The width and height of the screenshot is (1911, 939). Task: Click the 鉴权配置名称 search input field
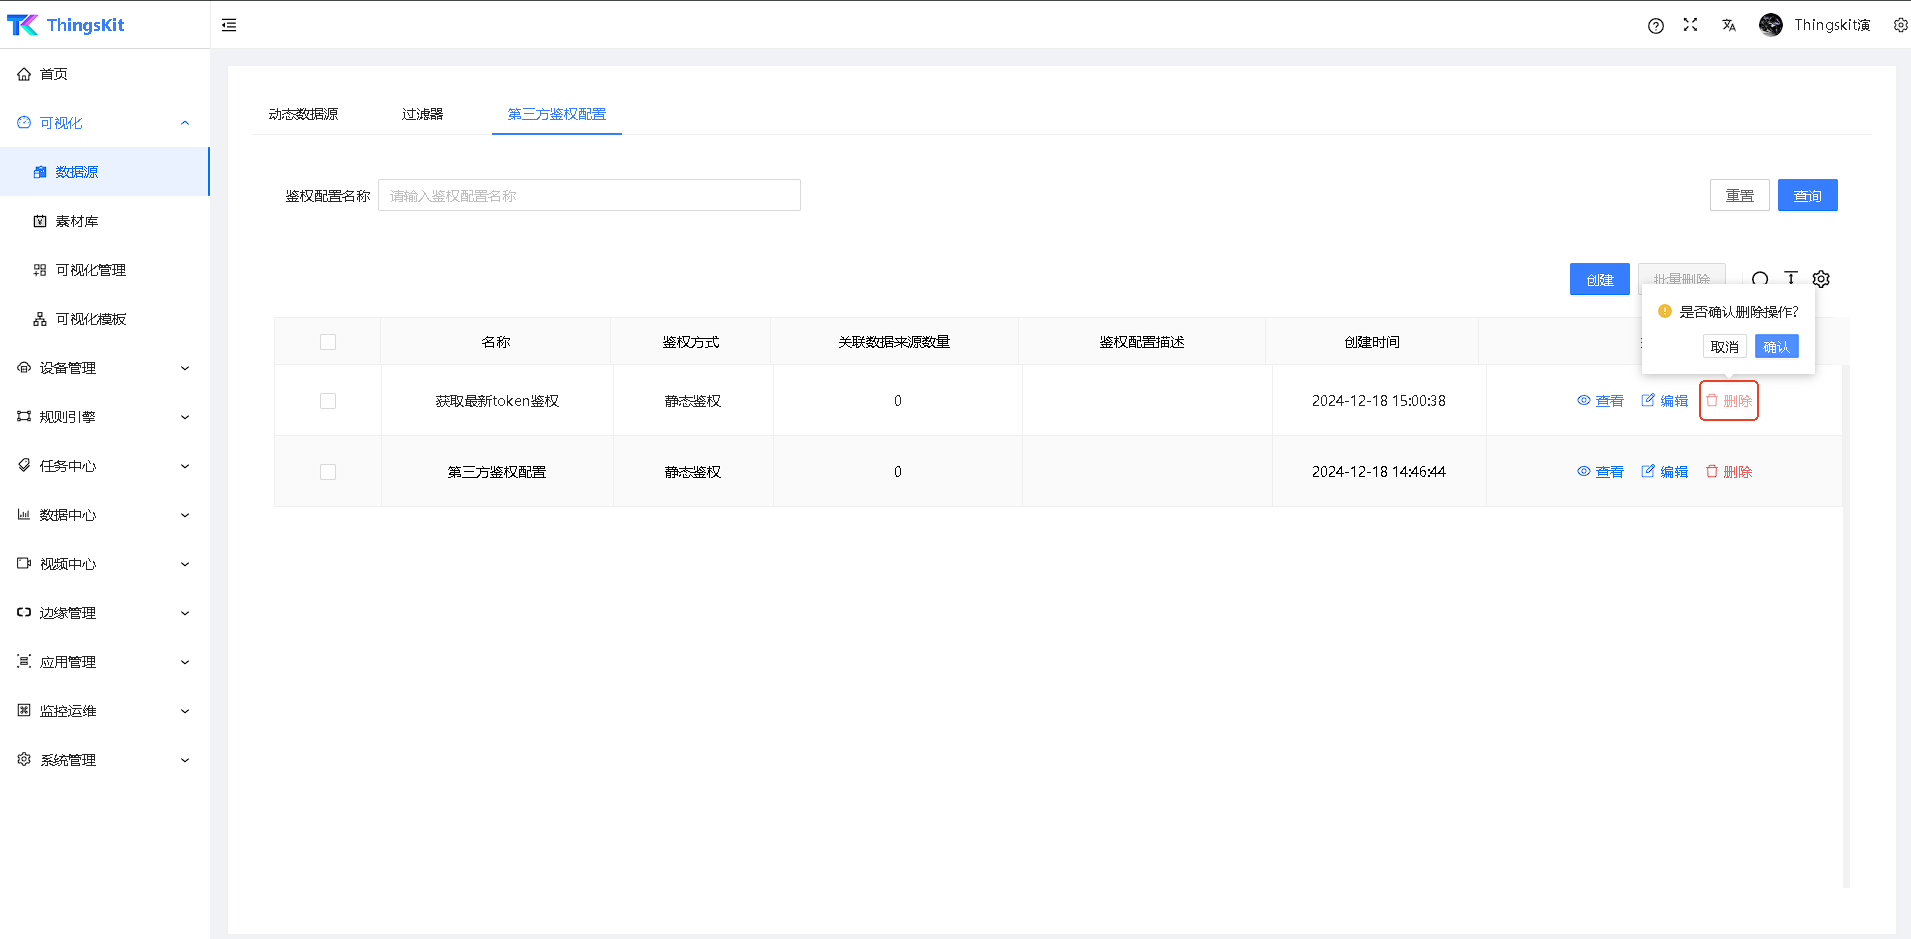pos(589,196)
